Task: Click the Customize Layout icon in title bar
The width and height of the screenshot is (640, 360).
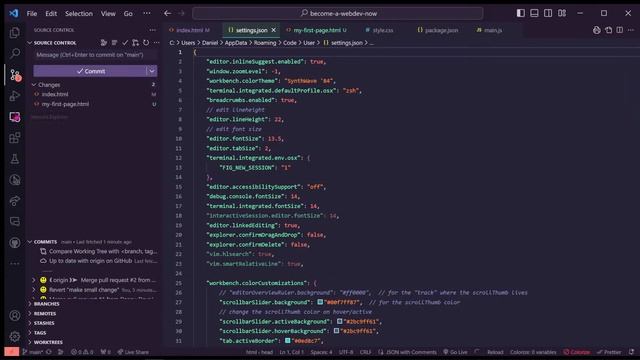Action: (x=562, y=13)
